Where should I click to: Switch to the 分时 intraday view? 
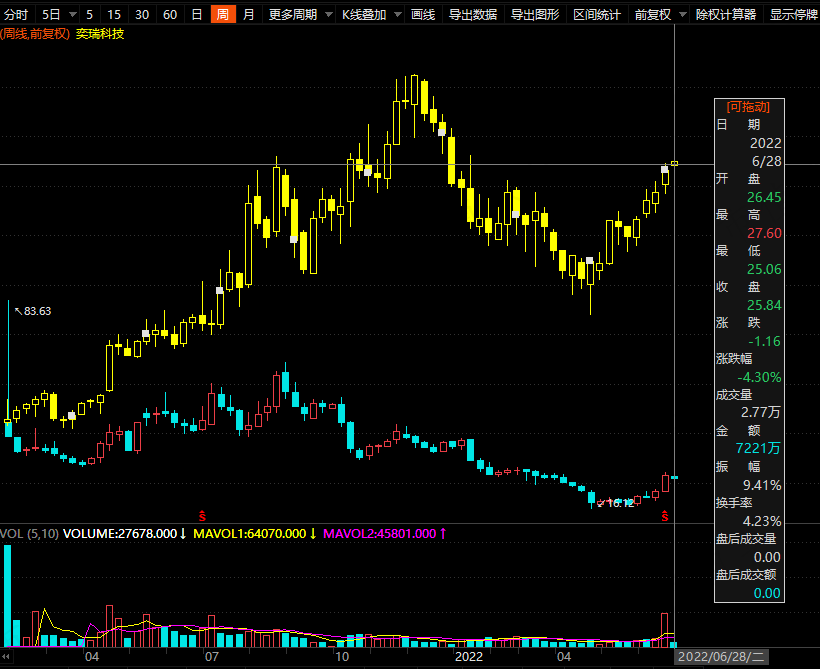(x=16, y=14)
